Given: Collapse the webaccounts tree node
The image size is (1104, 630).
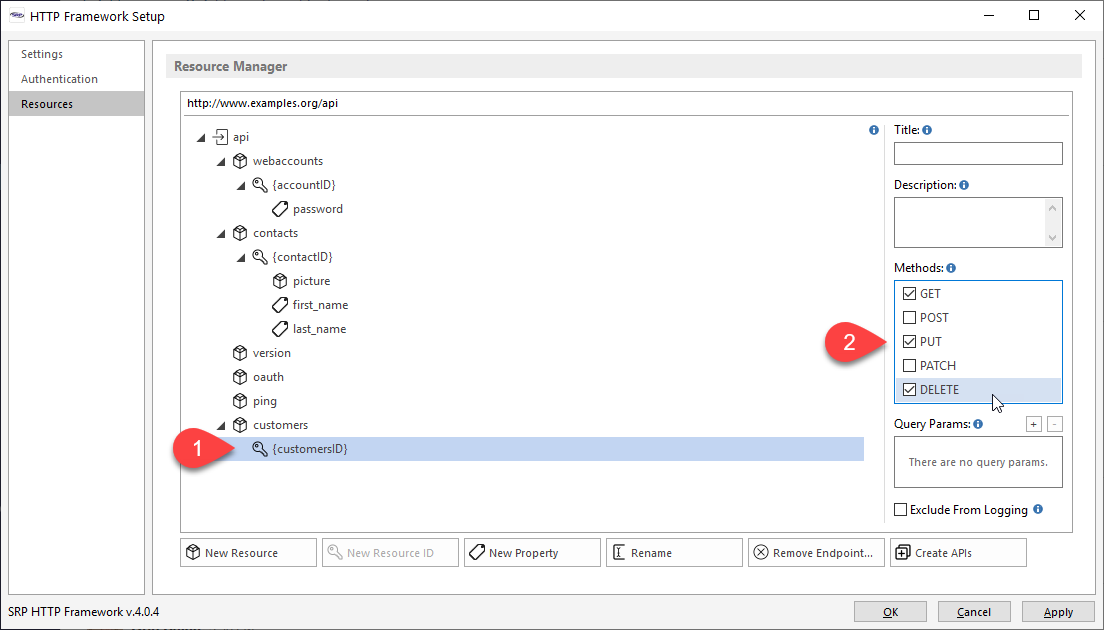Looking at the screenshot, I should tap(221, 161).
